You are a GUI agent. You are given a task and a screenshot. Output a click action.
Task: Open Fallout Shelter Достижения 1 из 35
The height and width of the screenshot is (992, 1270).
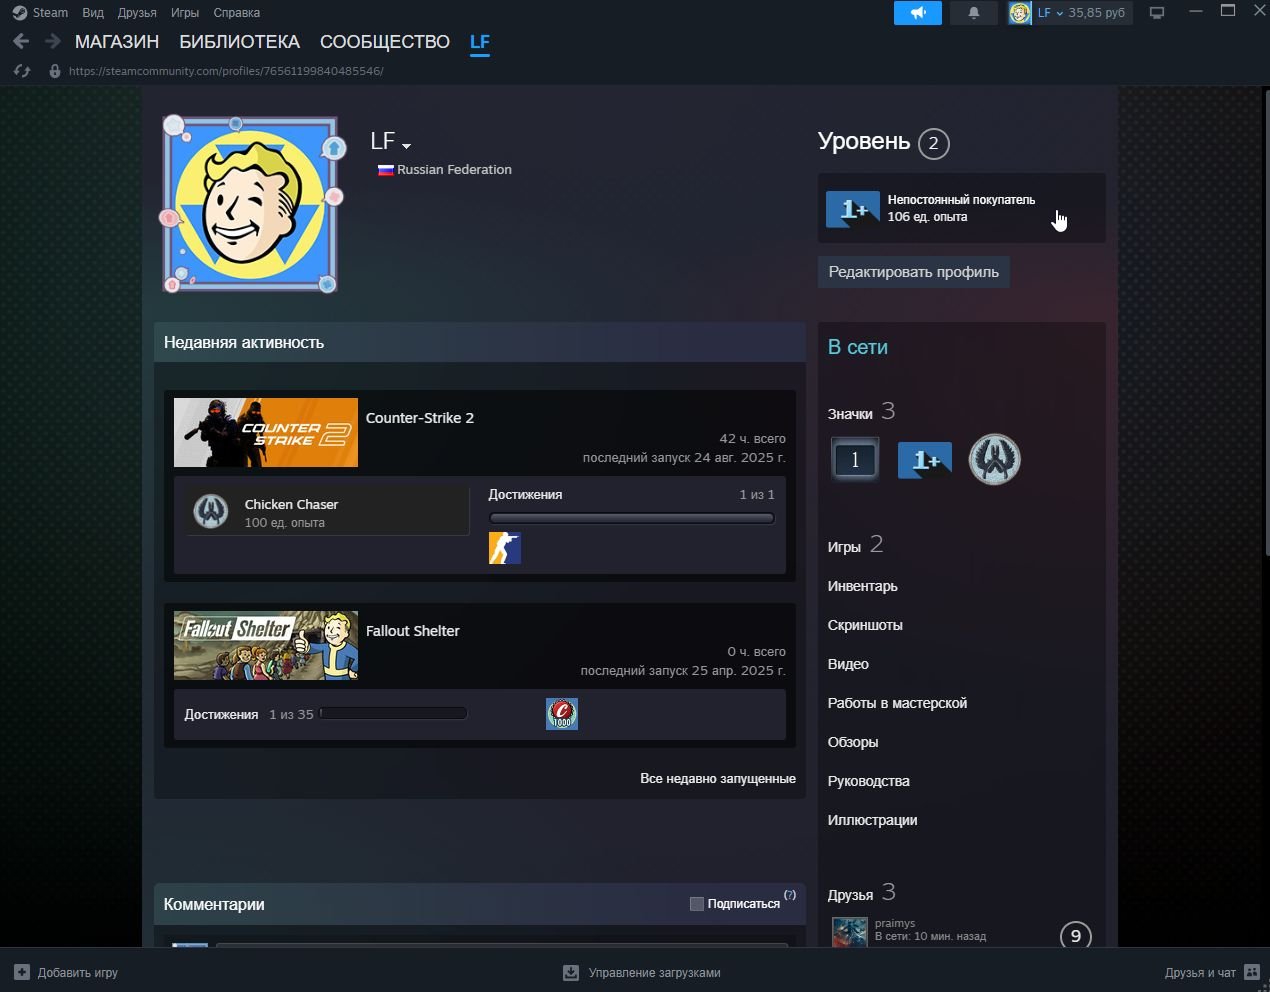(249, 714)
